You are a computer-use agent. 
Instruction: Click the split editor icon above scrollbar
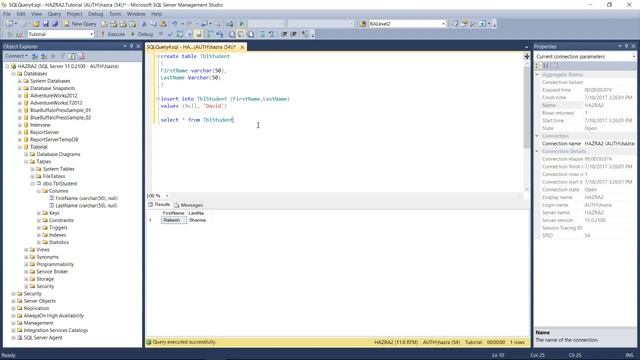[x=527, y=57]
